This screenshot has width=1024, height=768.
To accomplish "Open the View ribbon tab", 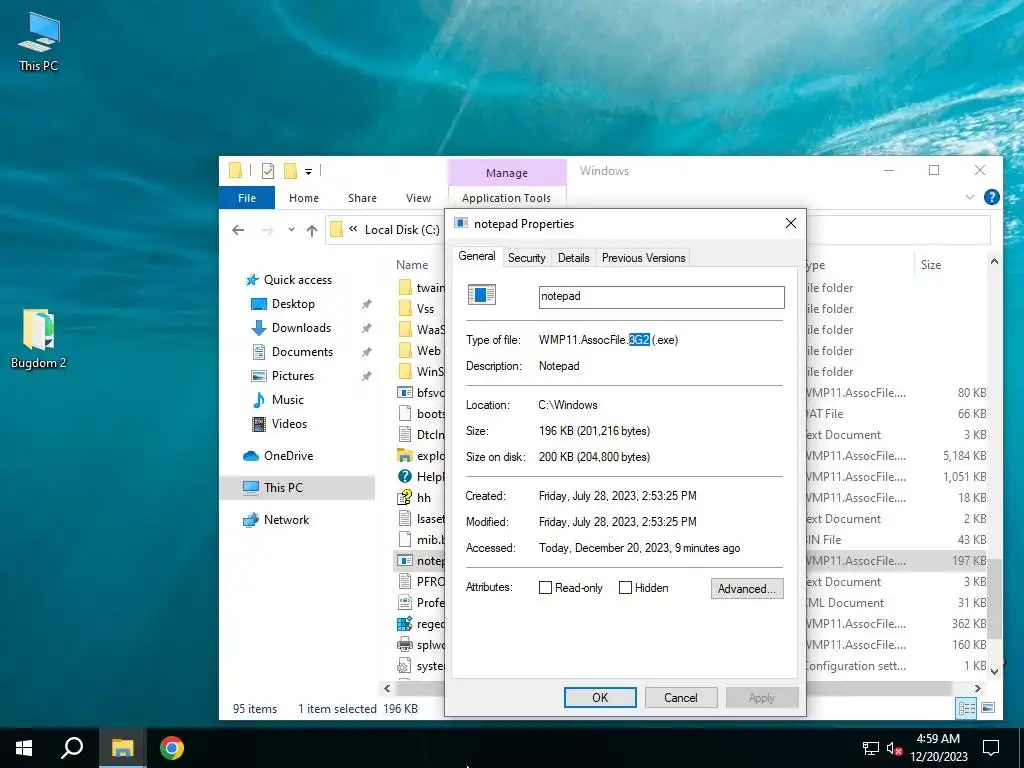I will tap(418, 198).
